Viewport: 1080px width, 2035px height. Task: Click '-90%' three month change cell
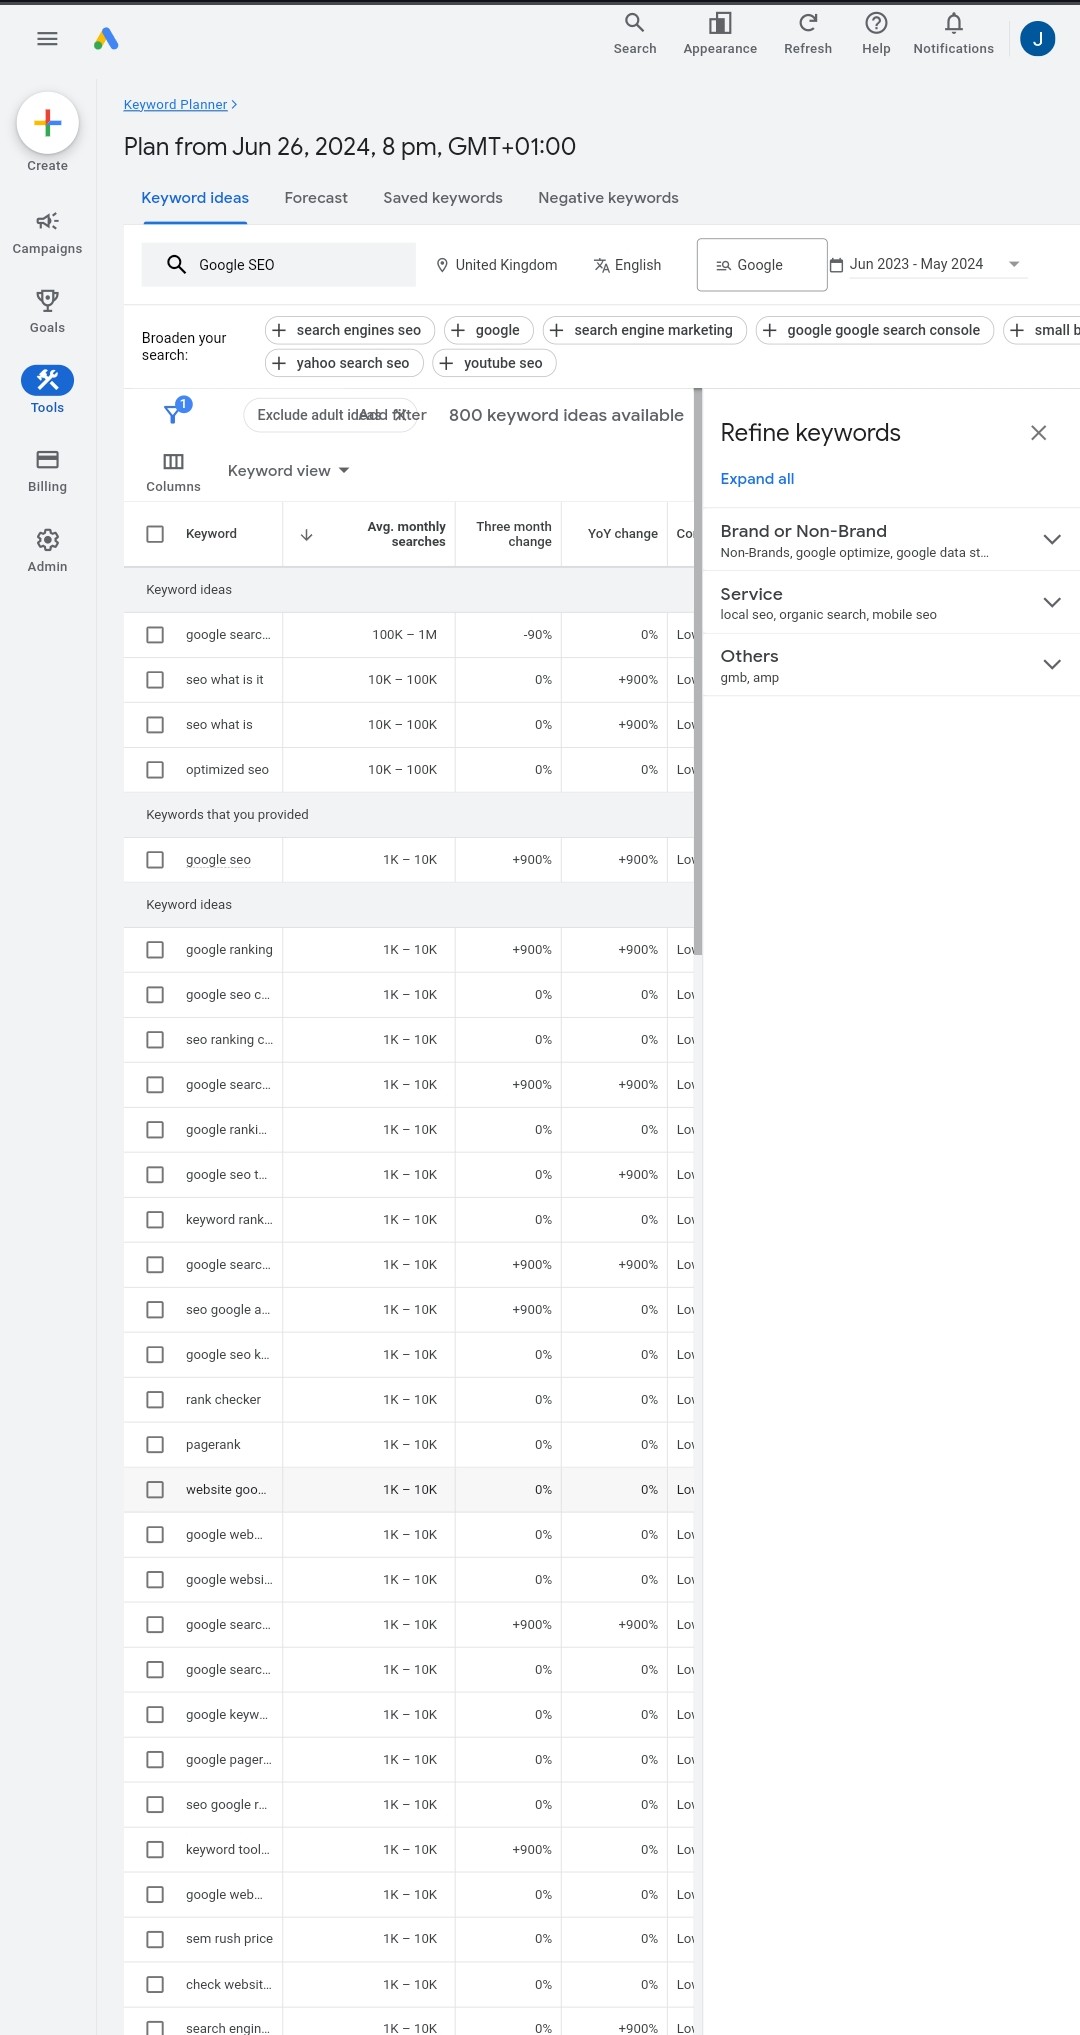(x=537, y=635)
